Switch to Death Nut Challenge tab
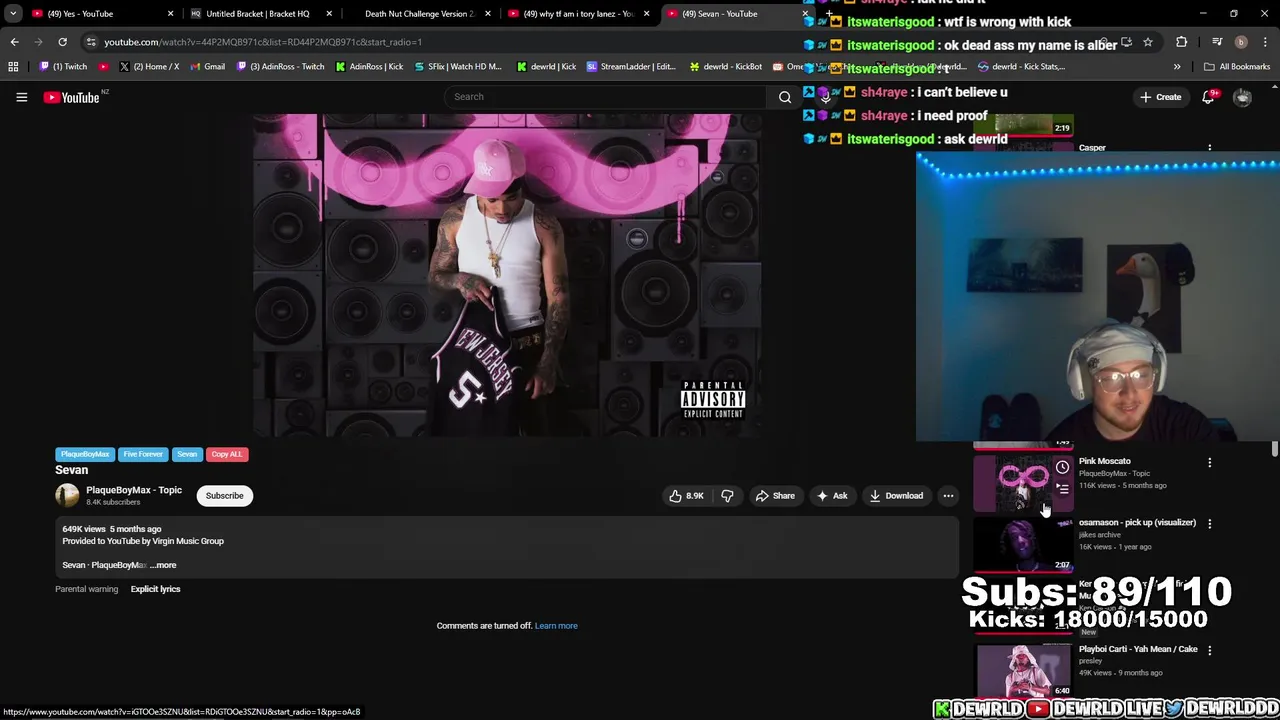The height and width of the screenshot is (720, 1280). point(418,14)
